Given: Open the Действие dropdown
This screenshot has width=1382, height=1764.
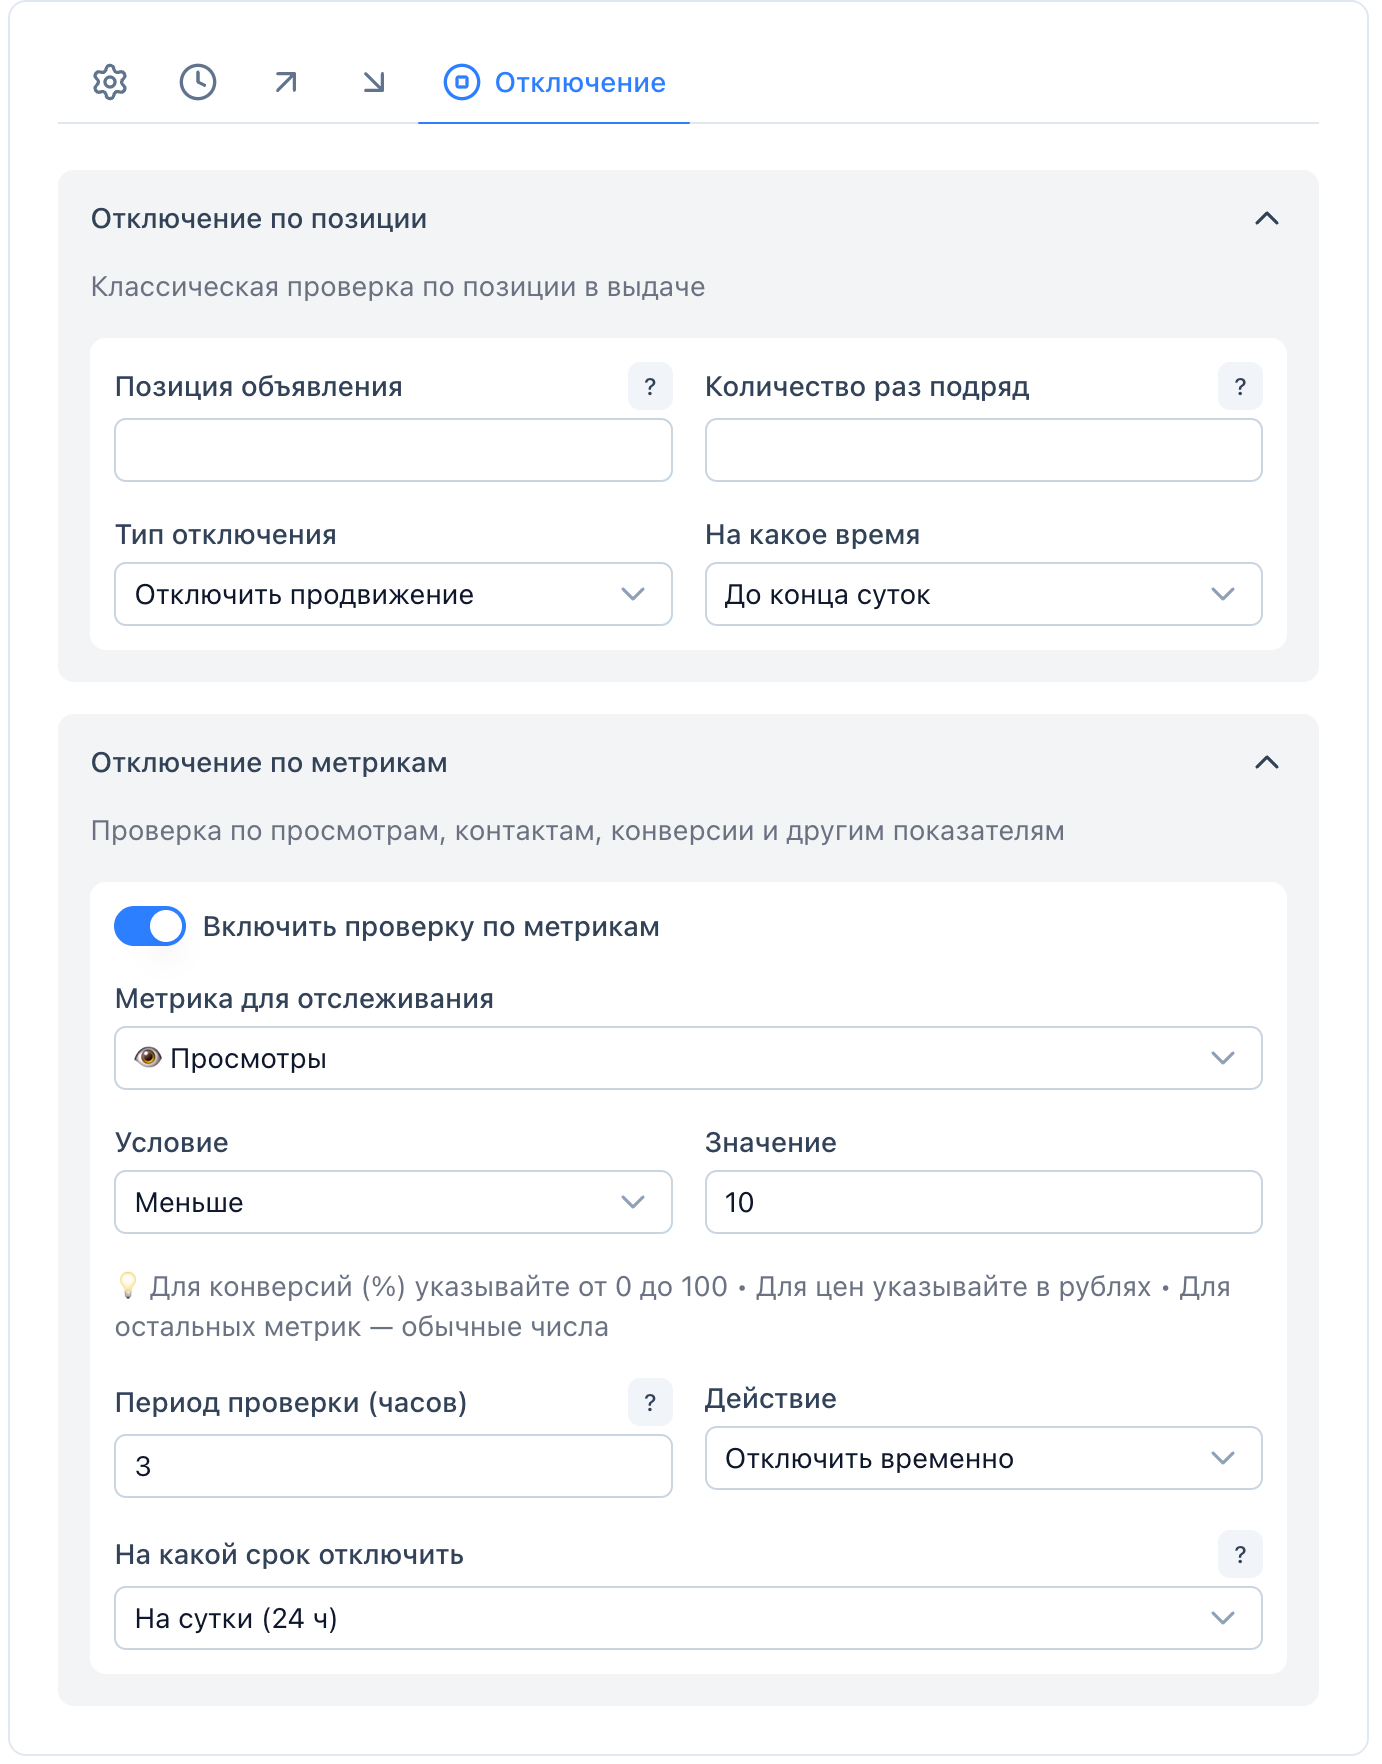Looking at the screenshot, I should [983, 1459].
